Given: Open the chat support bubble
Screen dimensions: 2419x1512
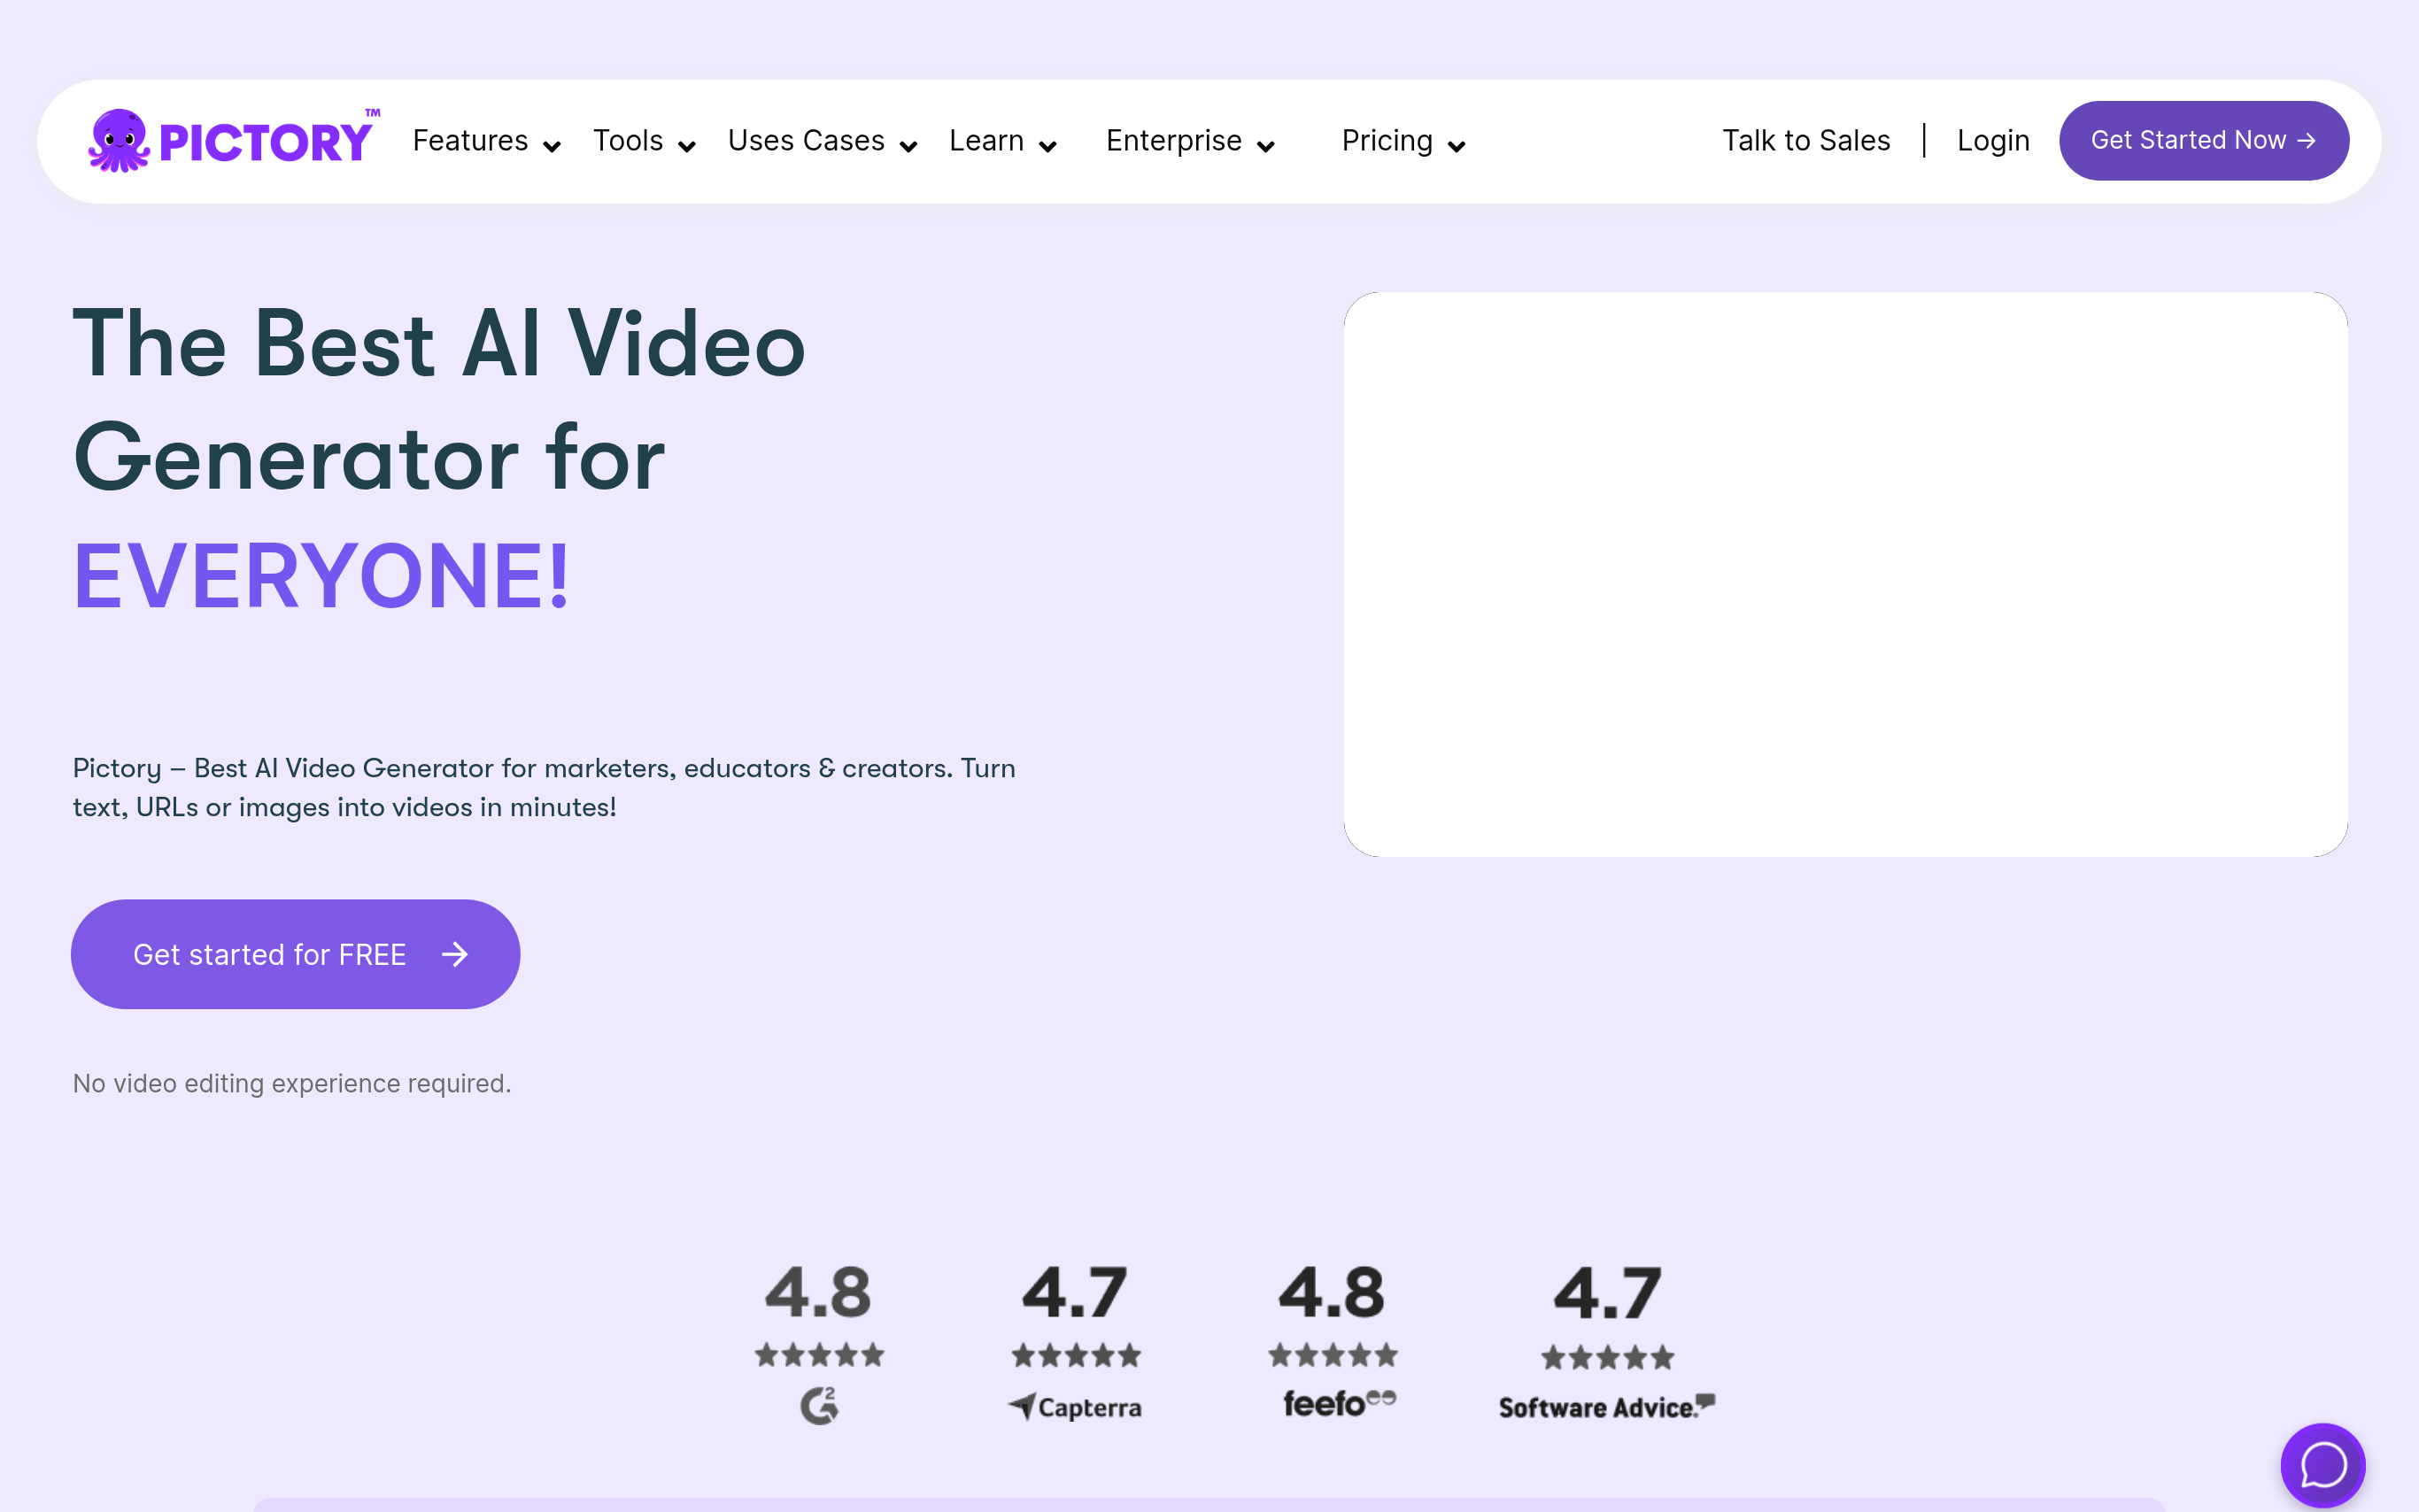Looking at the screenshot, I should click(x=2322, y=1465).
